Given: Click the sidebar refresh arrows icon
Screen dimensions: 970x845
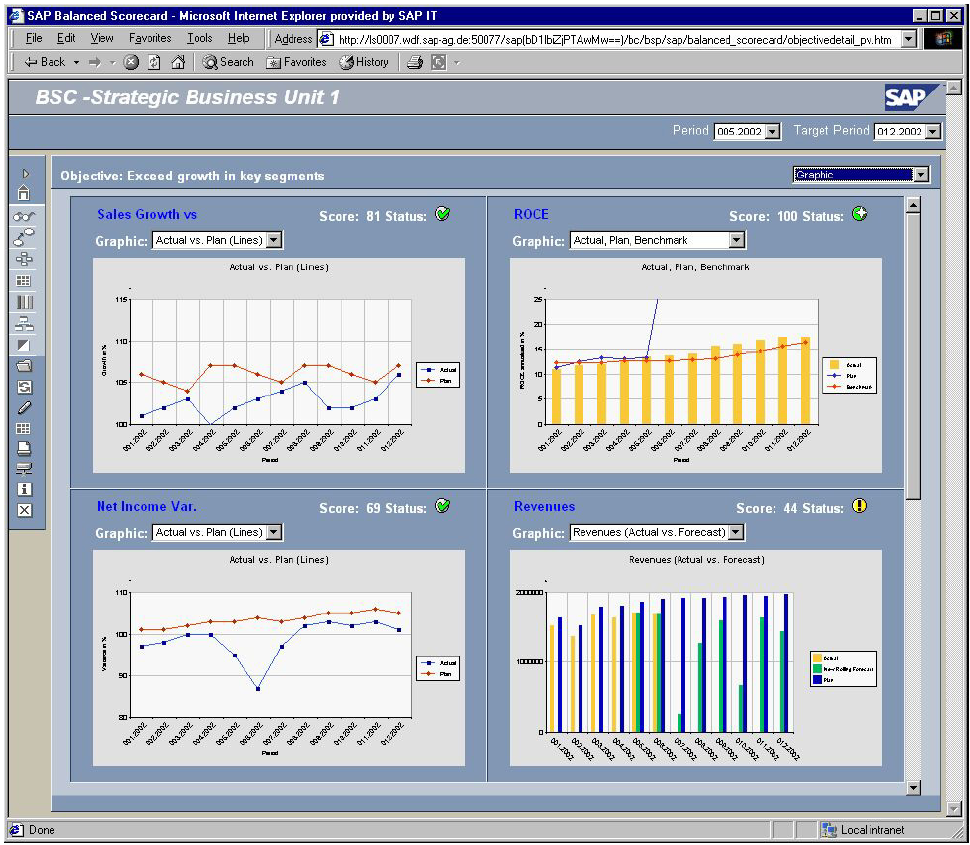Looking at the screenshot, I should (x=24, y=387).
